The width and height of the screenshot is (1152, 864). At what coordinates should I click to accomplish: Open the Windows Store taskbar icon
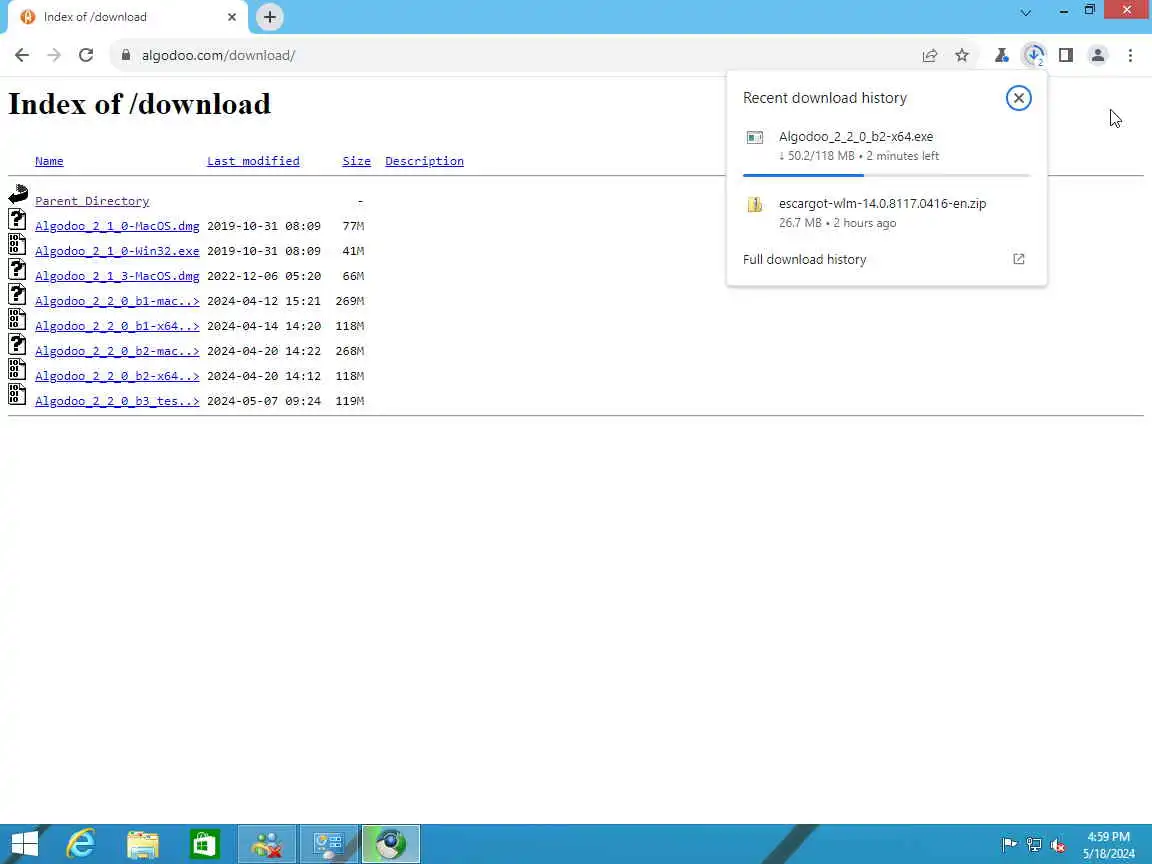[x=205, y=844]
